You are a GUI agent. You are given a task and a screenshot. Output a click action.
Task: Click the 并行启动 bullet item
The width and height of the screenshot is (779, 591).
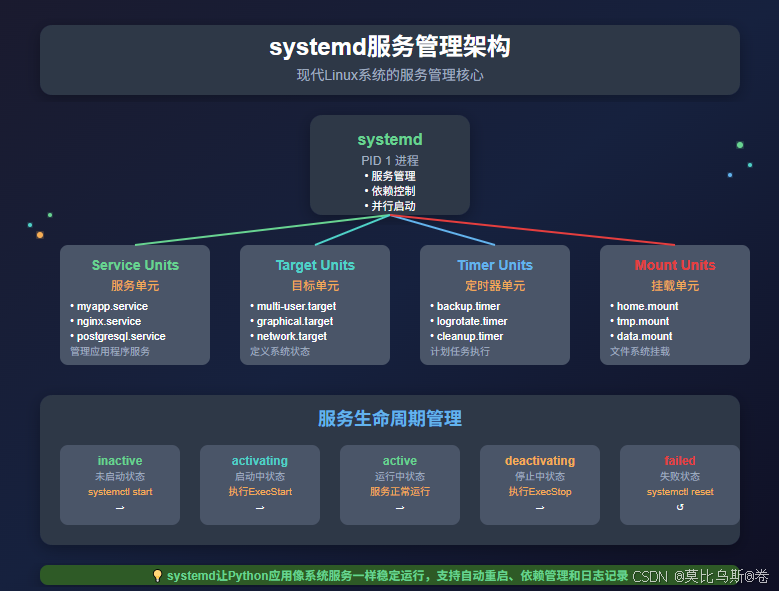390,206
